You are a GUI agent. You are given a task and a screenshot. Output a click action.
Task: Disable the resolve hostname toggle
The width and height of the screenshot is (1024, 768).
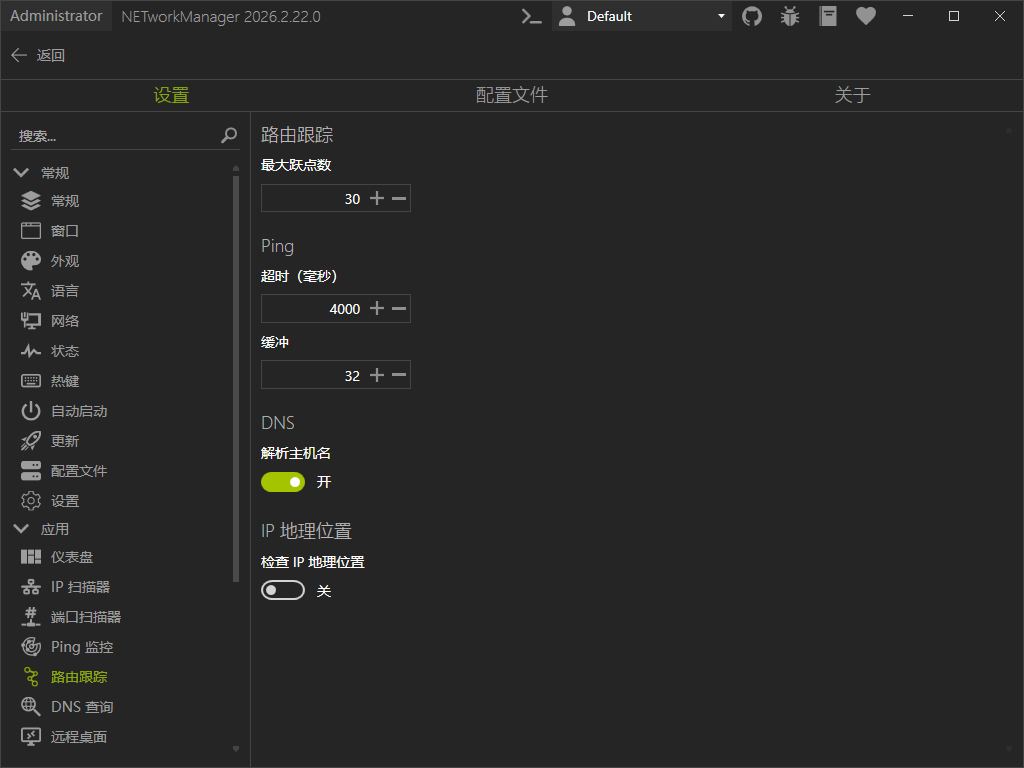(x=283, y=482)
